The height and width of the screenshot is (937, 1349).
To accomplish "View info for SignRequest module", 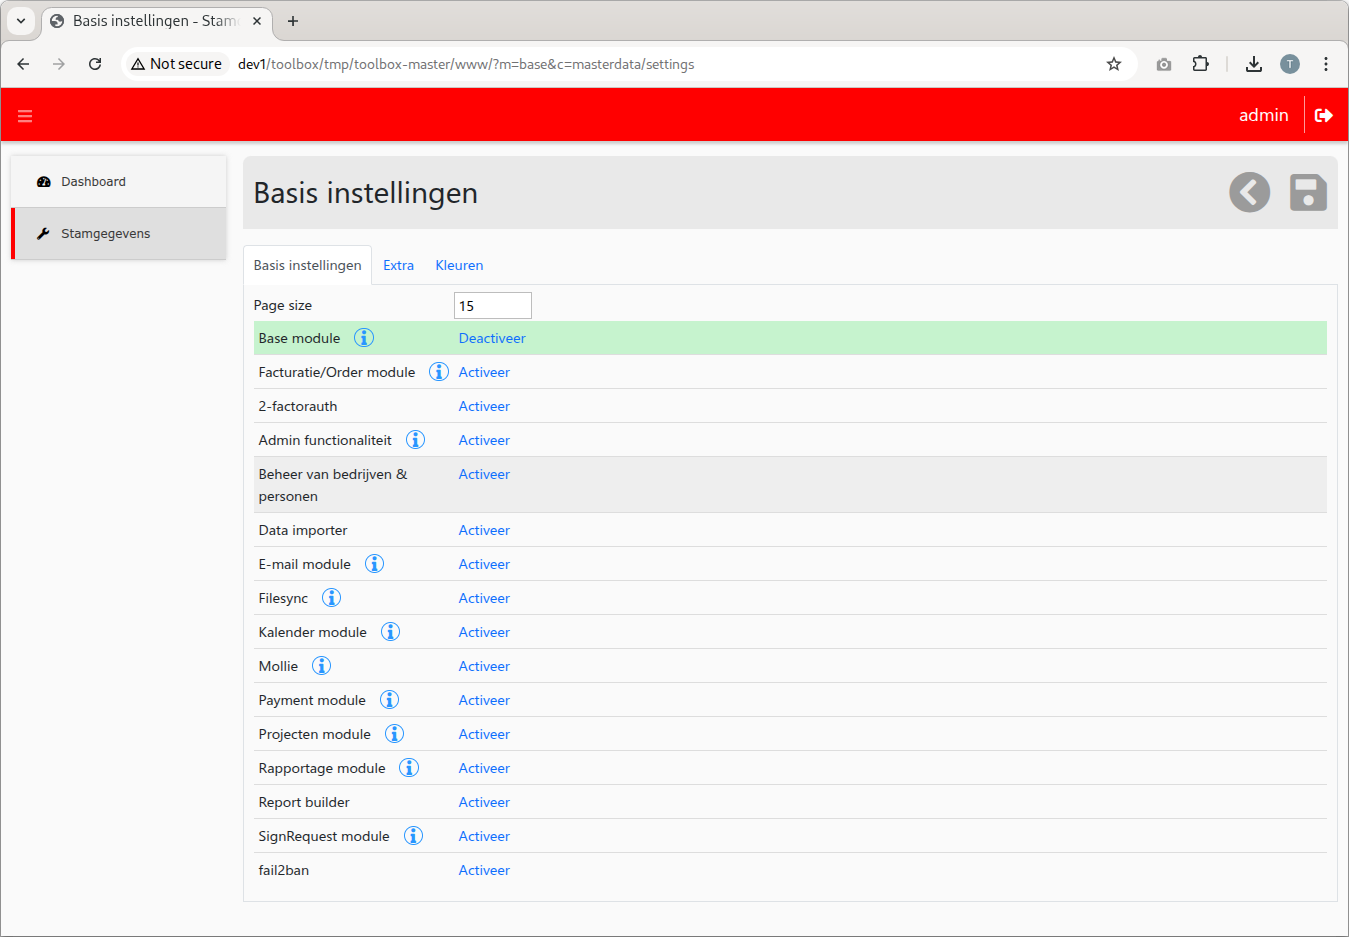I will pos(413,836).
